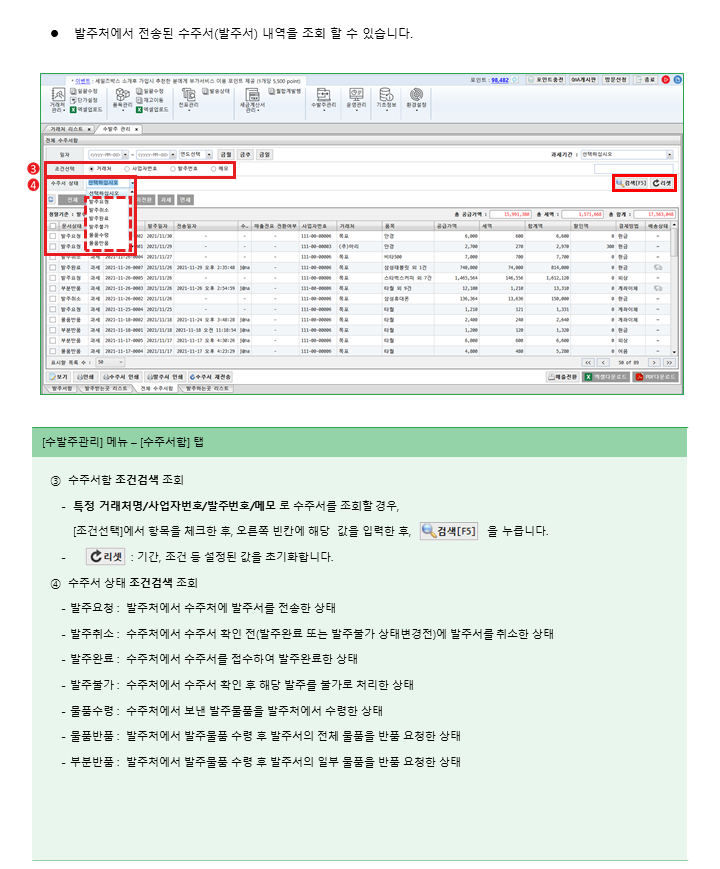Check the 발주완료 row checkbox
The height and width of the screenshot is (869, 720).
tap(53, 268)
